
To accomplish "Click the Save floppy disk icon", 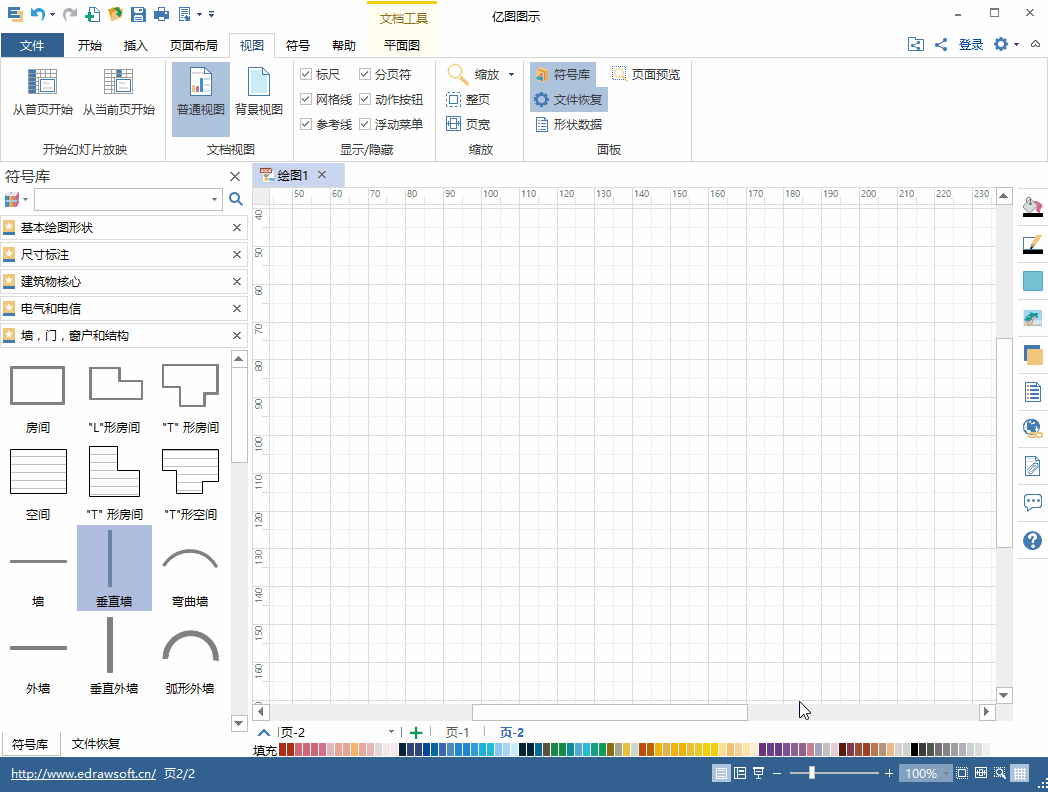I will 138,13.
